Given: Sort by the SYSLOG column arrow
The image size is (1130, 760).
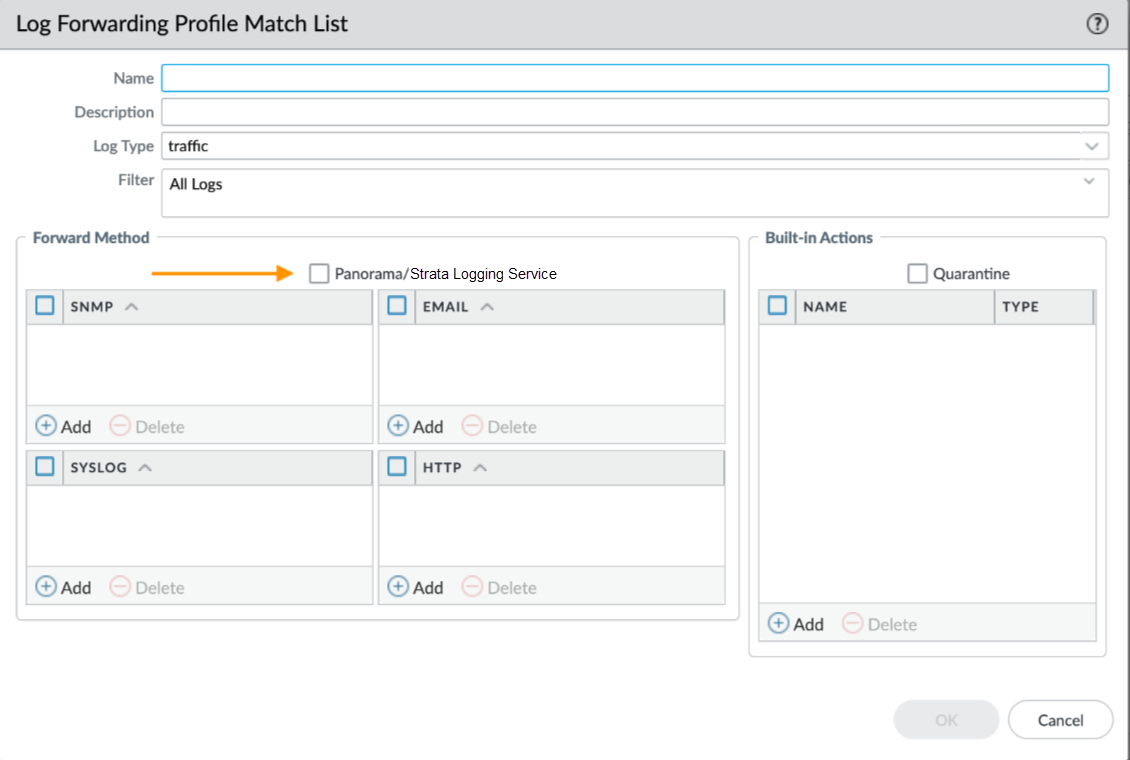Looking at the screenshot, I should [x=145, y=467].
